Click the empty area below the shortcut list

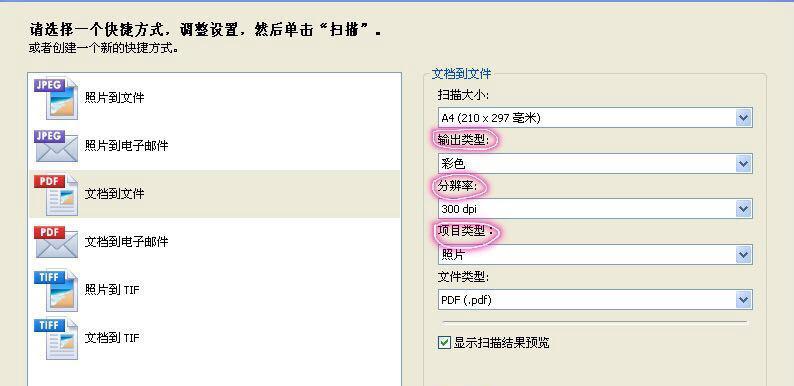coord(215,374)
